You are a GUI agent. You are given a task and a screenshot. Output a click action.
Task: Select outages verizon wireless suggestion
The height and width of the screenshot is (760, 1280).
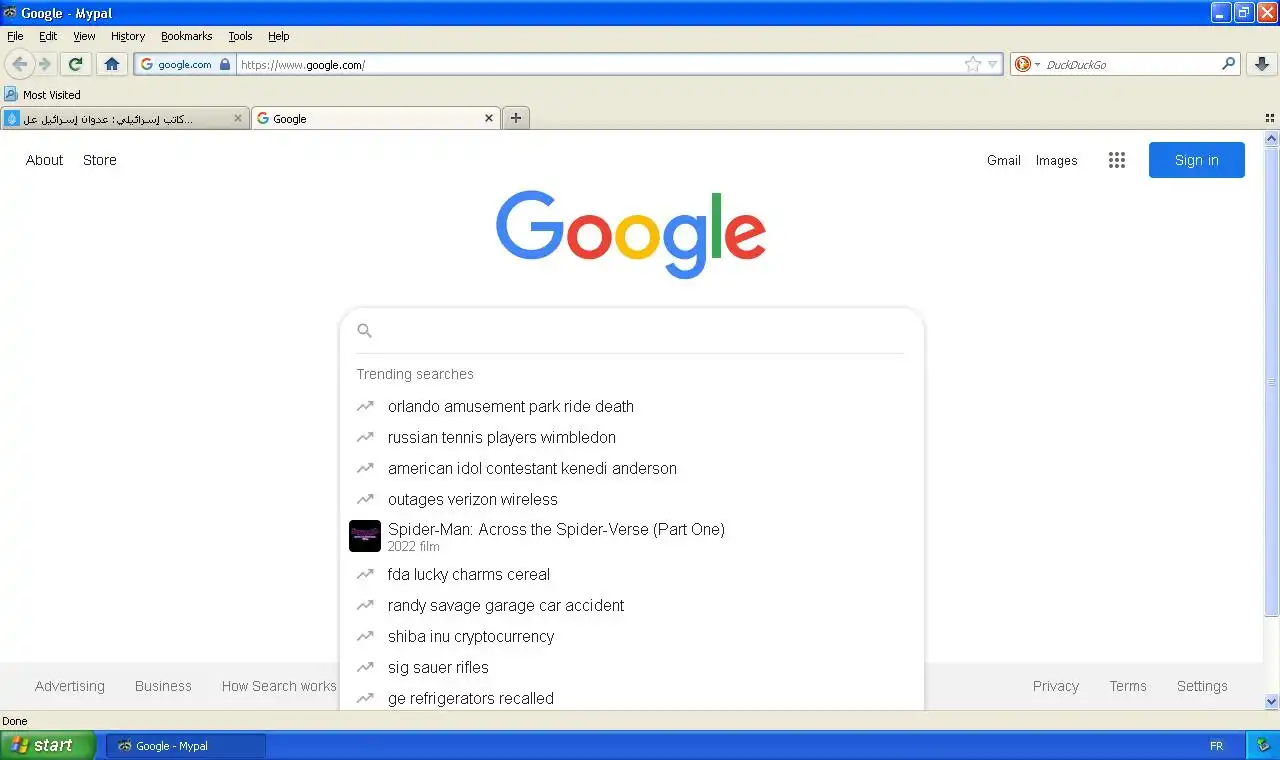(x=631, y=499)
